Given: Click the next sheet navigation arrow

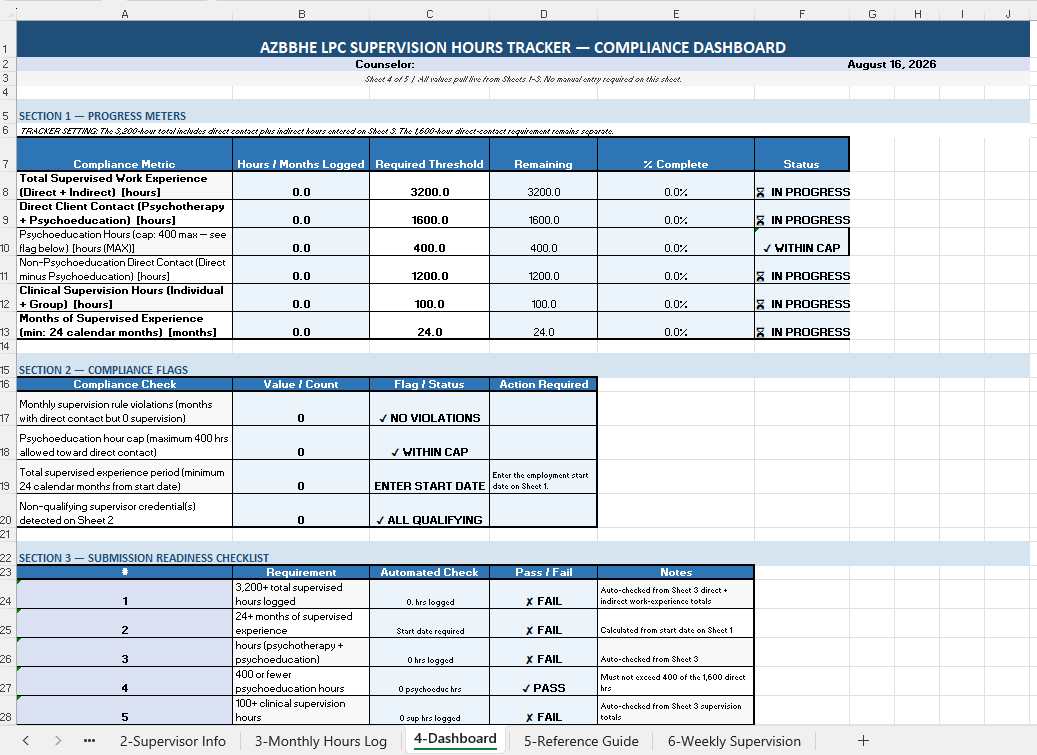Looking at the screenshot, I should 58,741.
